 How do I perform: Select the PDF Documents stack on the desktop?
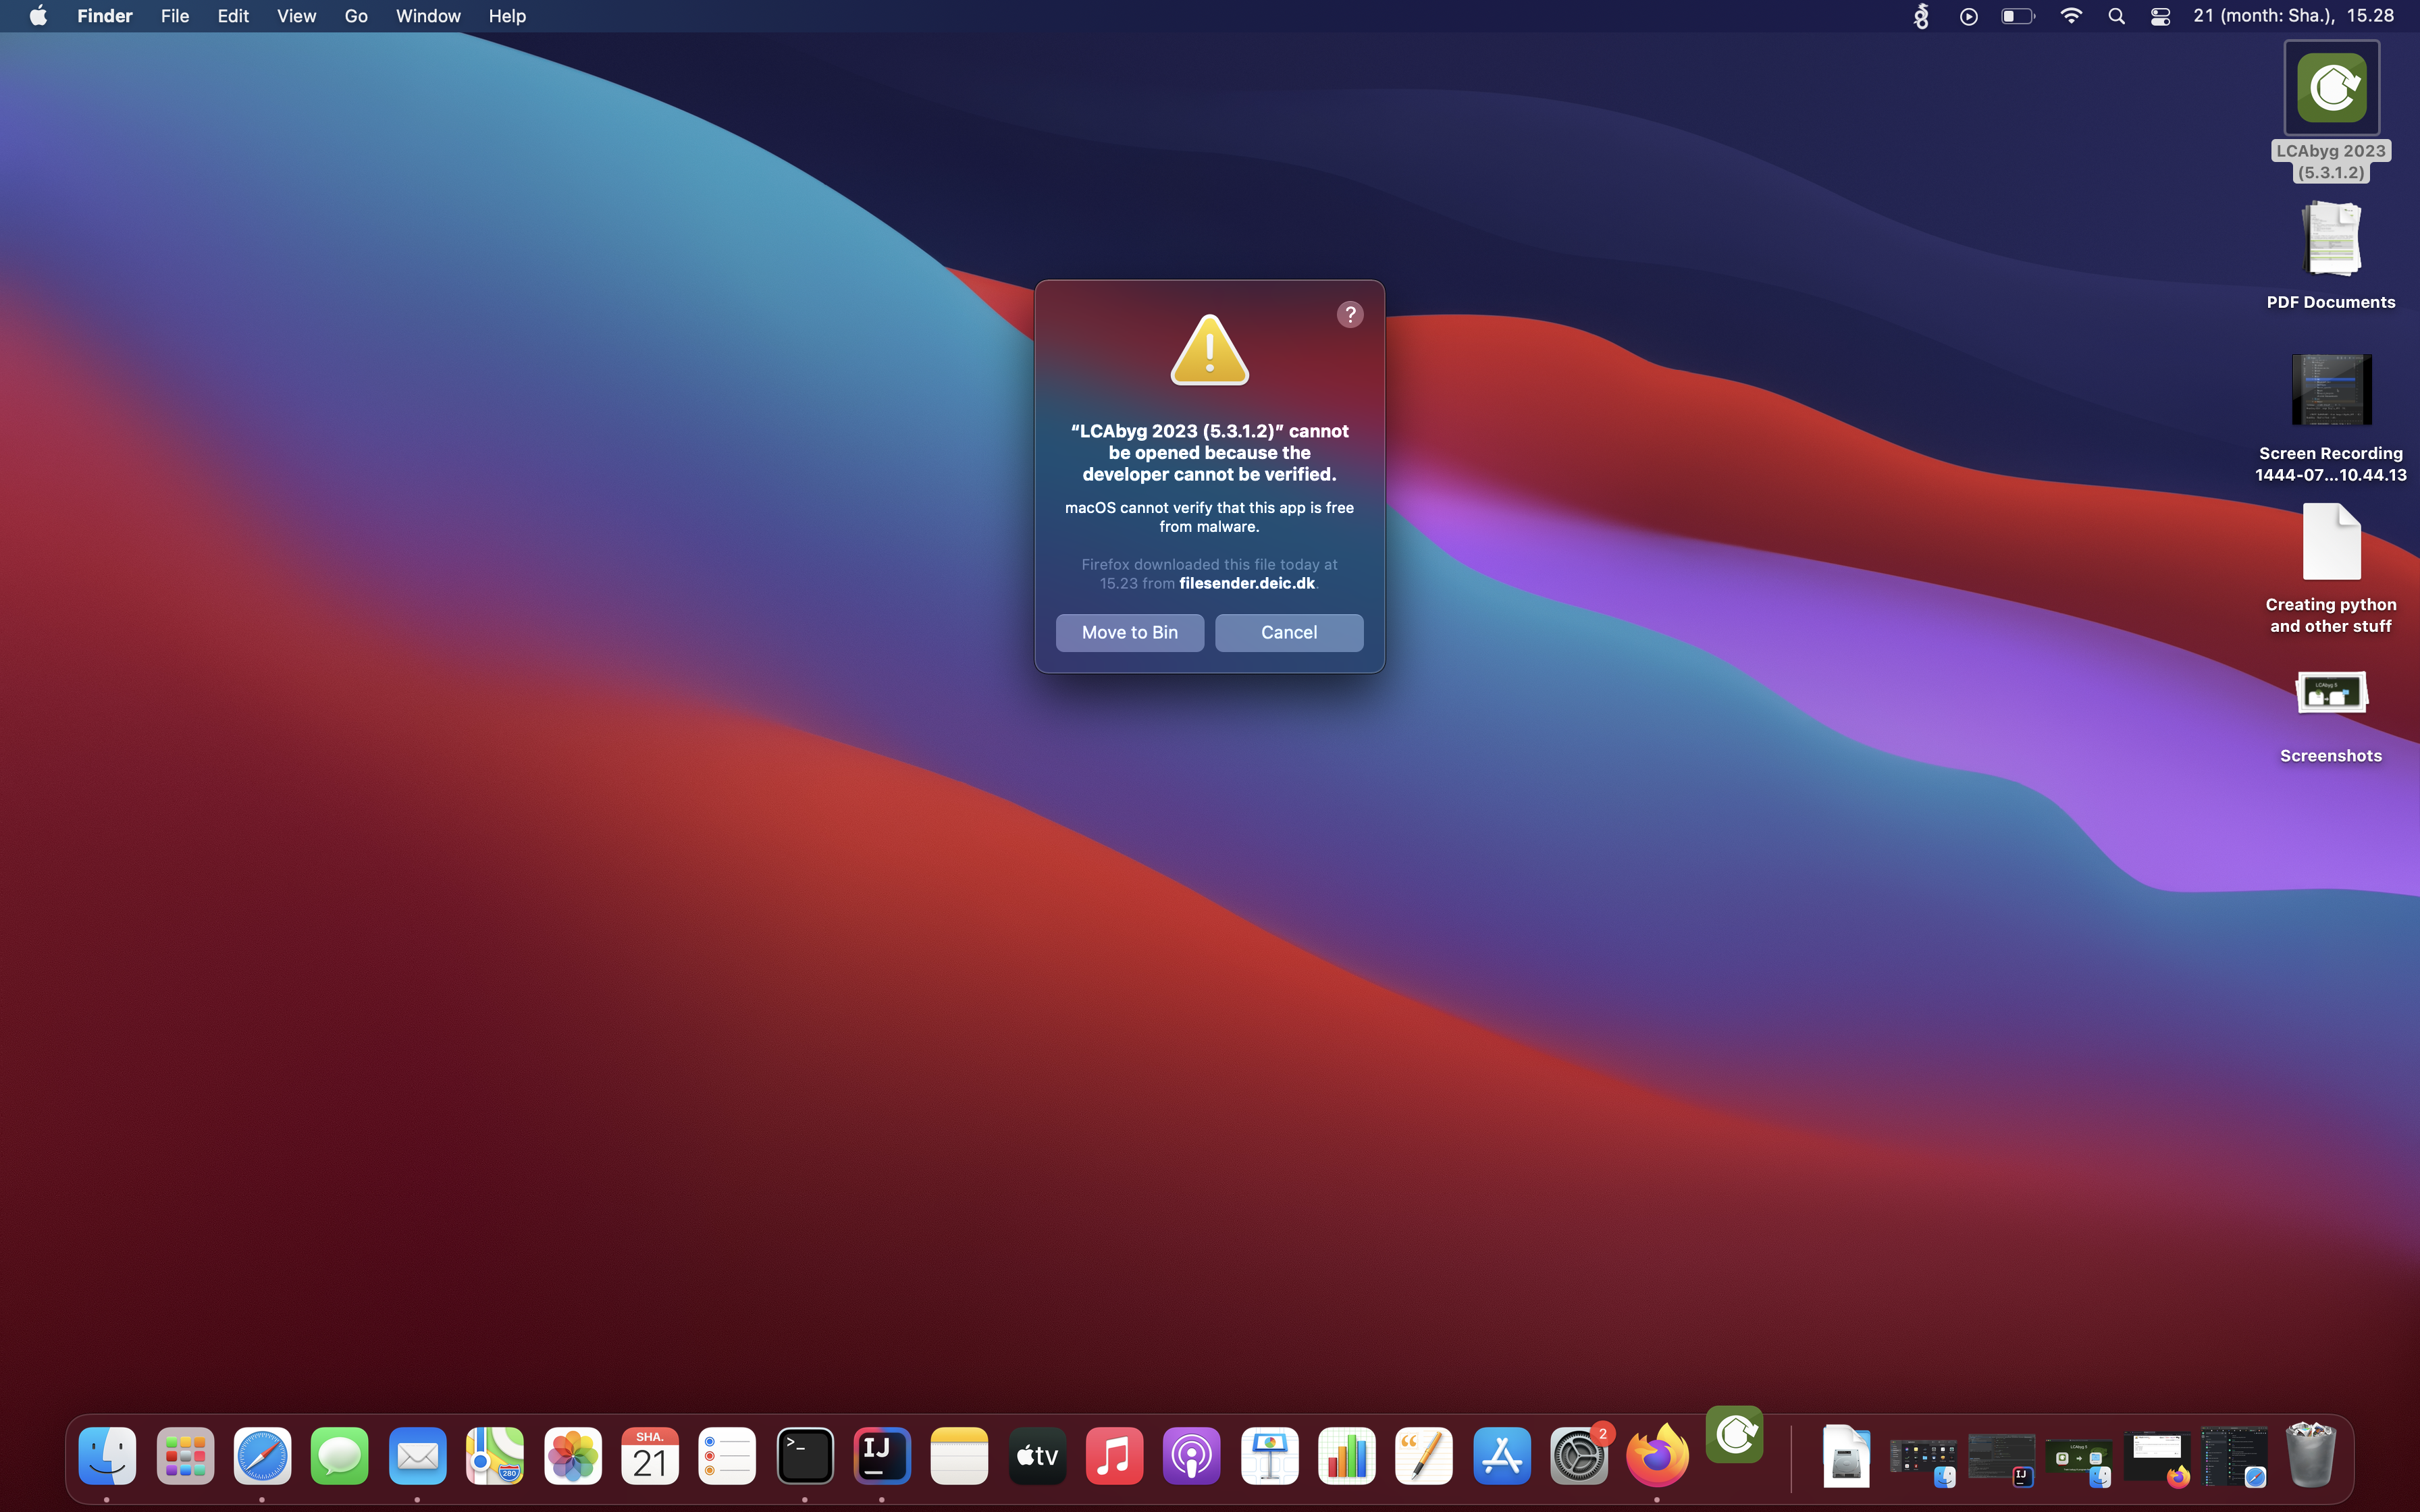pyautogui.click(x=2331, y=240)
